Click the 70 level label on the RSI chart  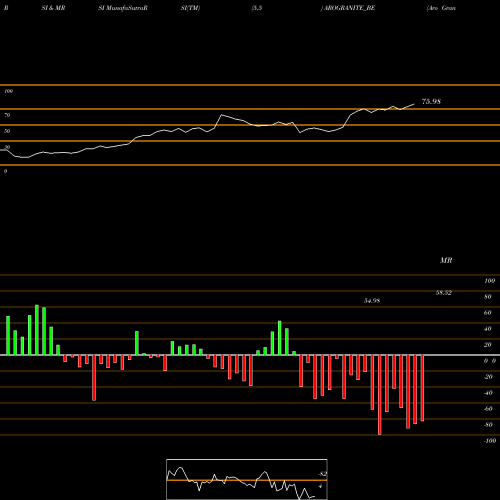(x=7, y=115)
